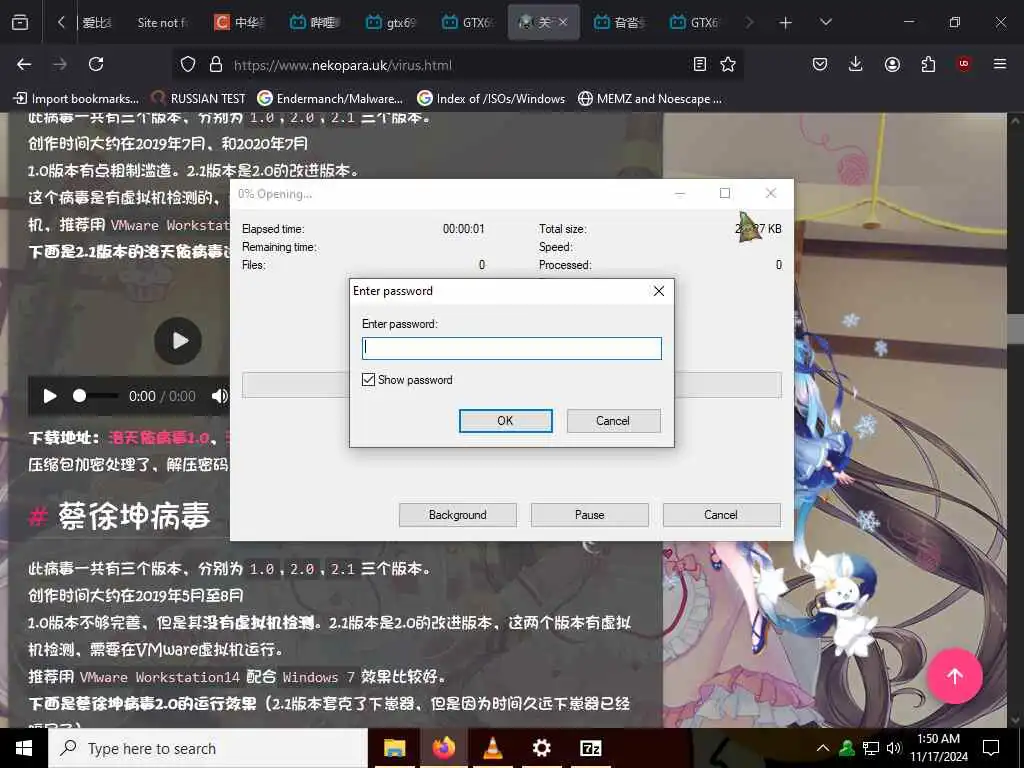This screenshot has width=1024, height=768.
Task: Toggle reader view icon
Action: click(699, 64)
